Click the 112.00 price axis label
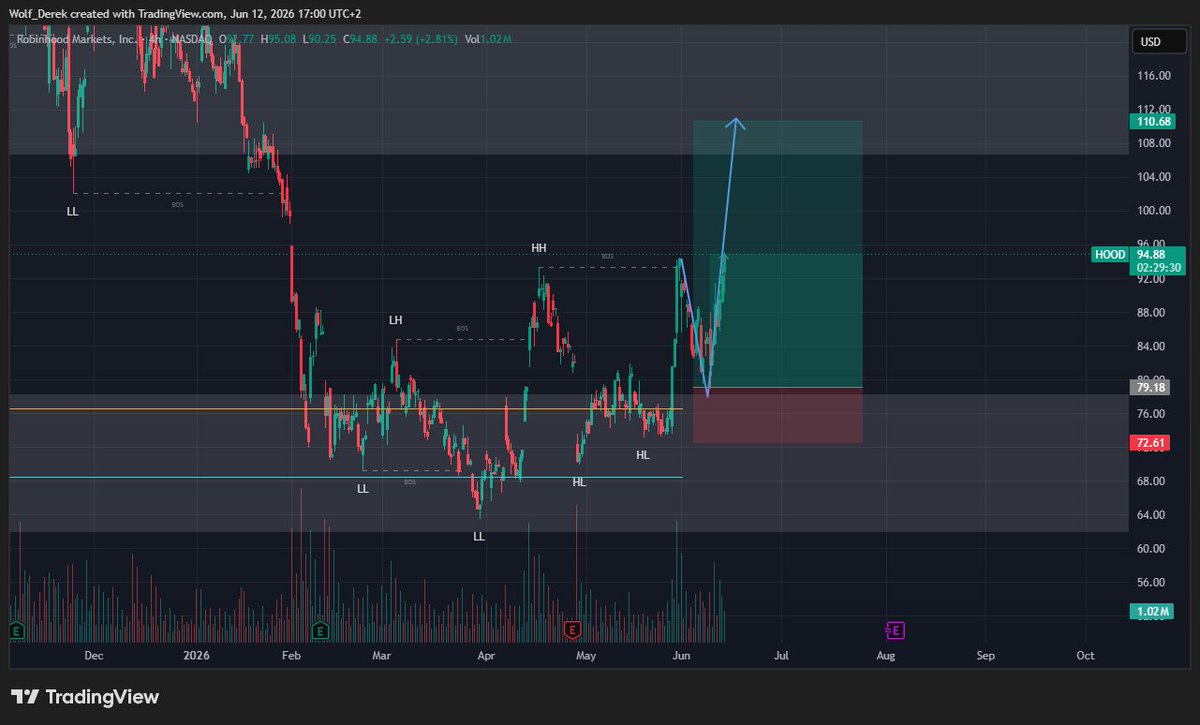1200x725 pixels. tap(1154, 109)
